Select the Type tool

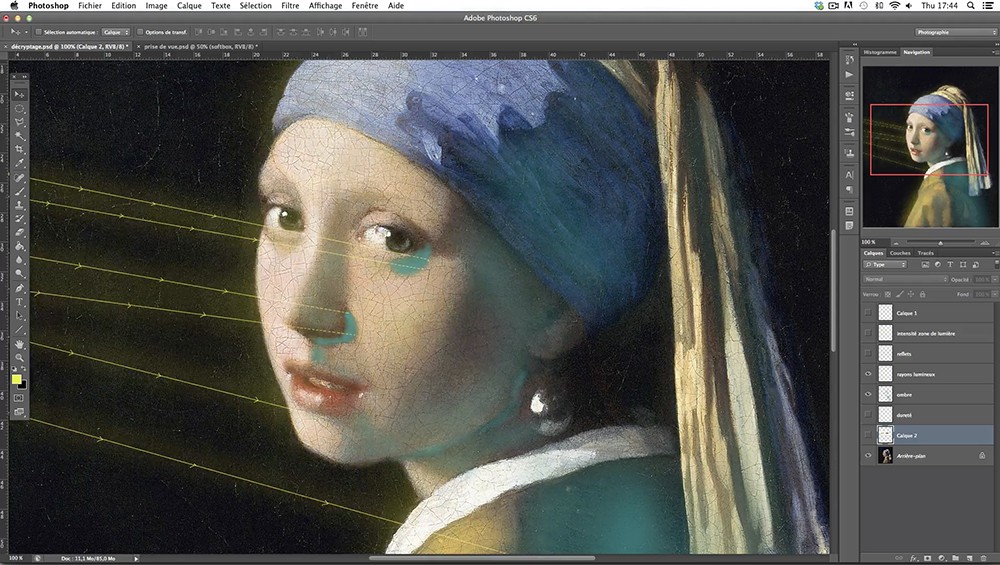(19, 302)
